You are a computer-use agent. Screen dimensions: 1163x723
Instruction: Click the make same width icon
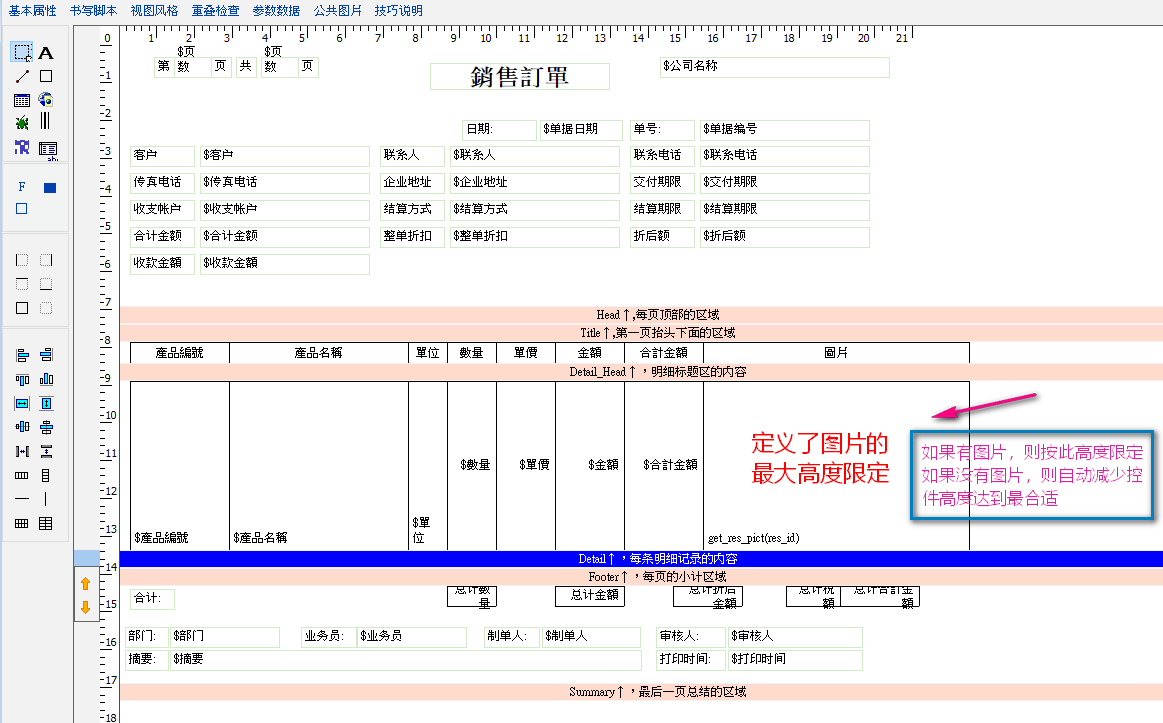point(22,403)
